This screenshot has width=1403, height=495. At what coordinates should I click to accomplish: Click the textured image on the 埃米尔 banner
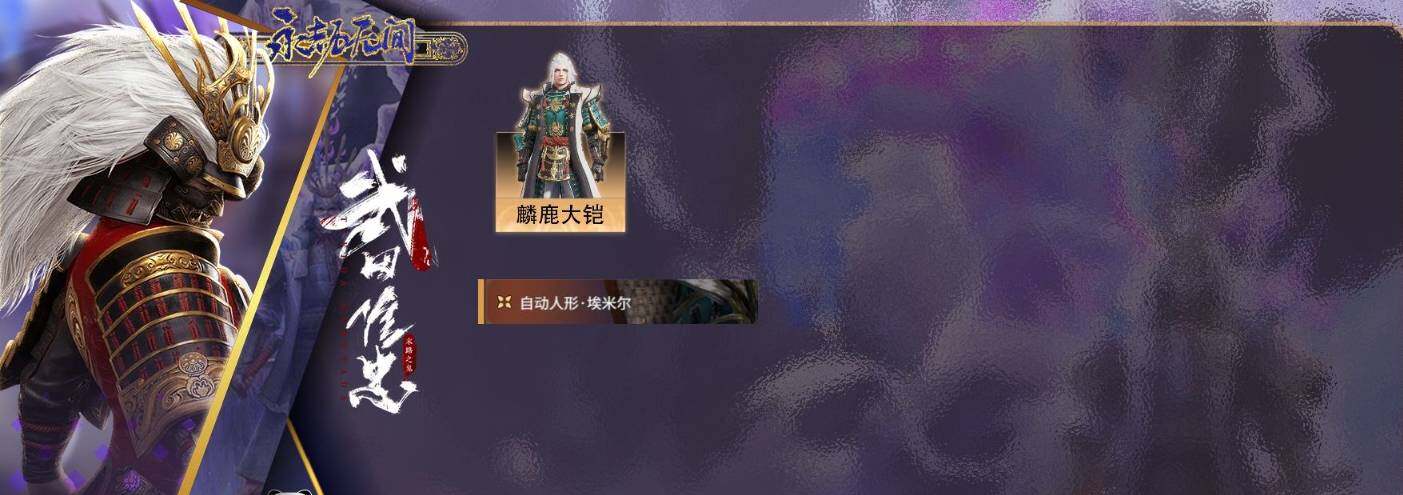coord(700,302)
